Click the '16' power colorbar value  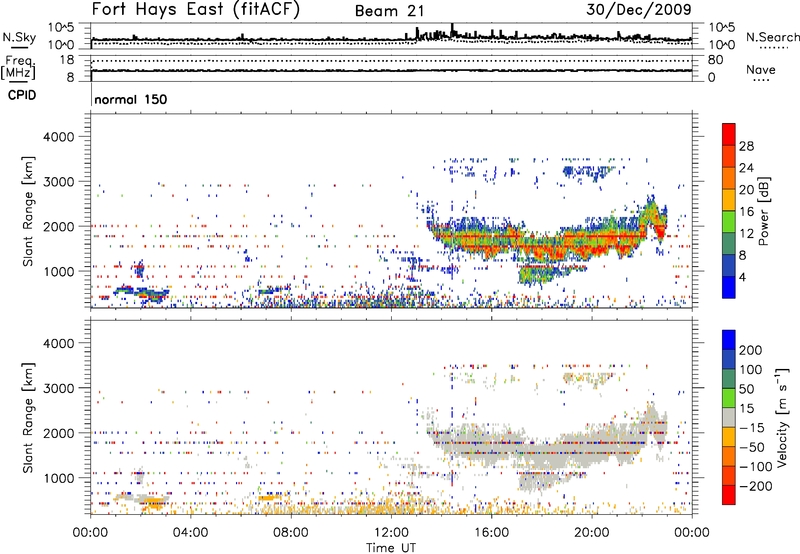pos(746,212)
